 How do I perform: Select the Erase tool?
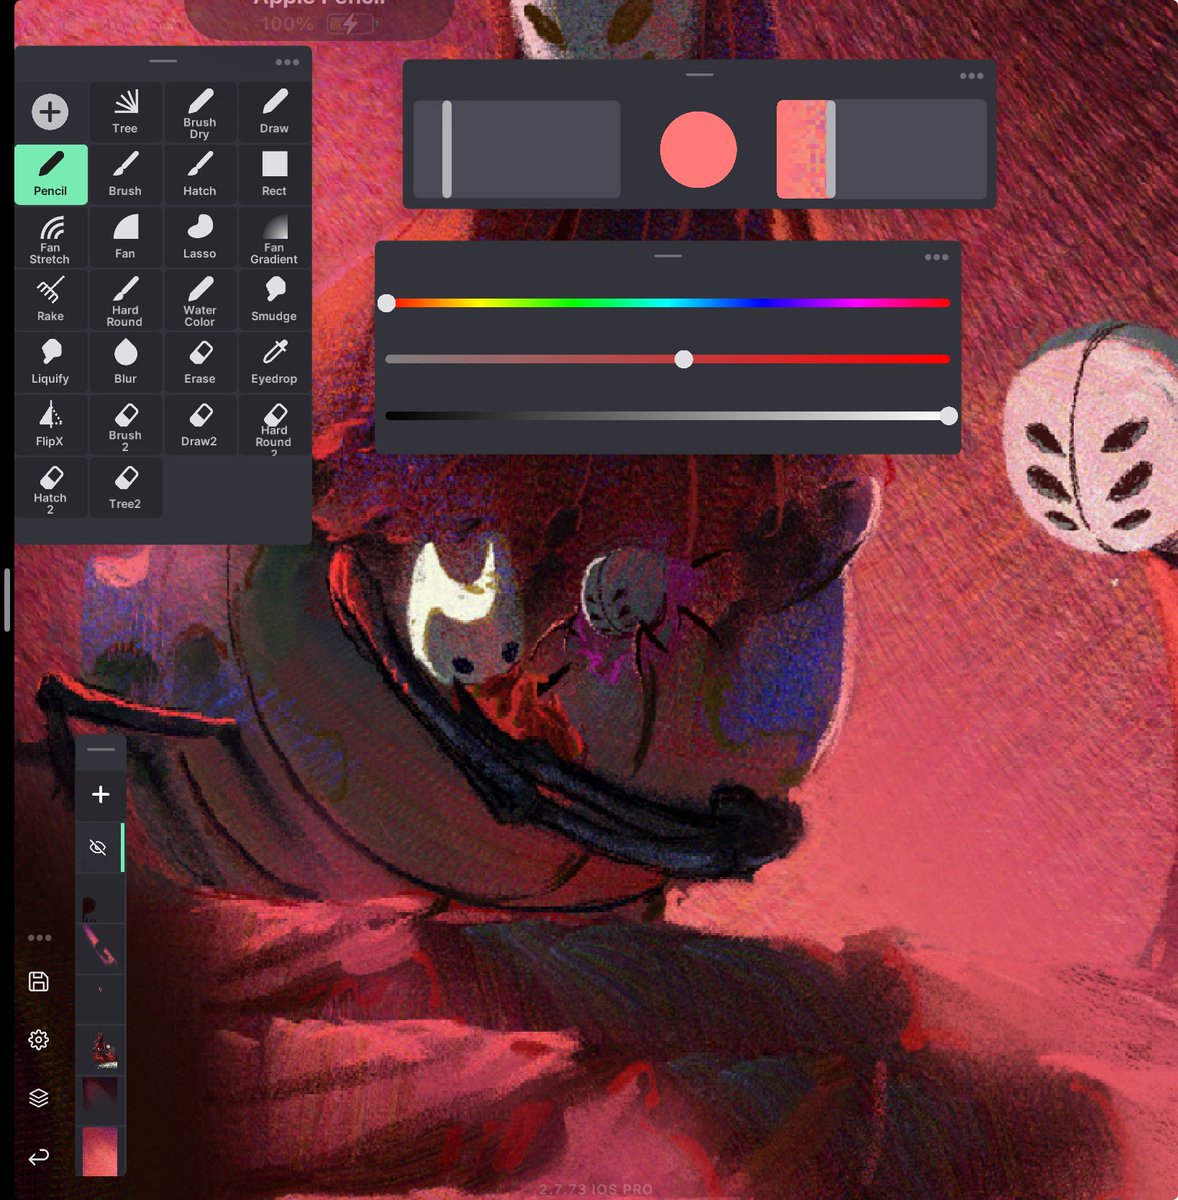[199, 363]
